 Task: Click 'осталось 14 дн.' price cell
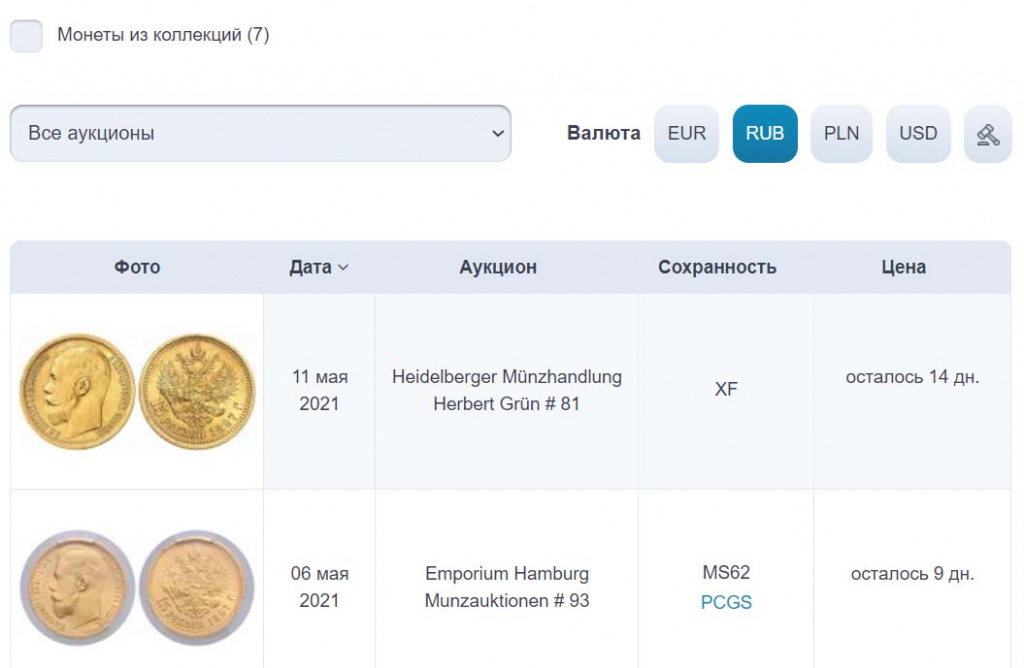[x=912, y=378]
